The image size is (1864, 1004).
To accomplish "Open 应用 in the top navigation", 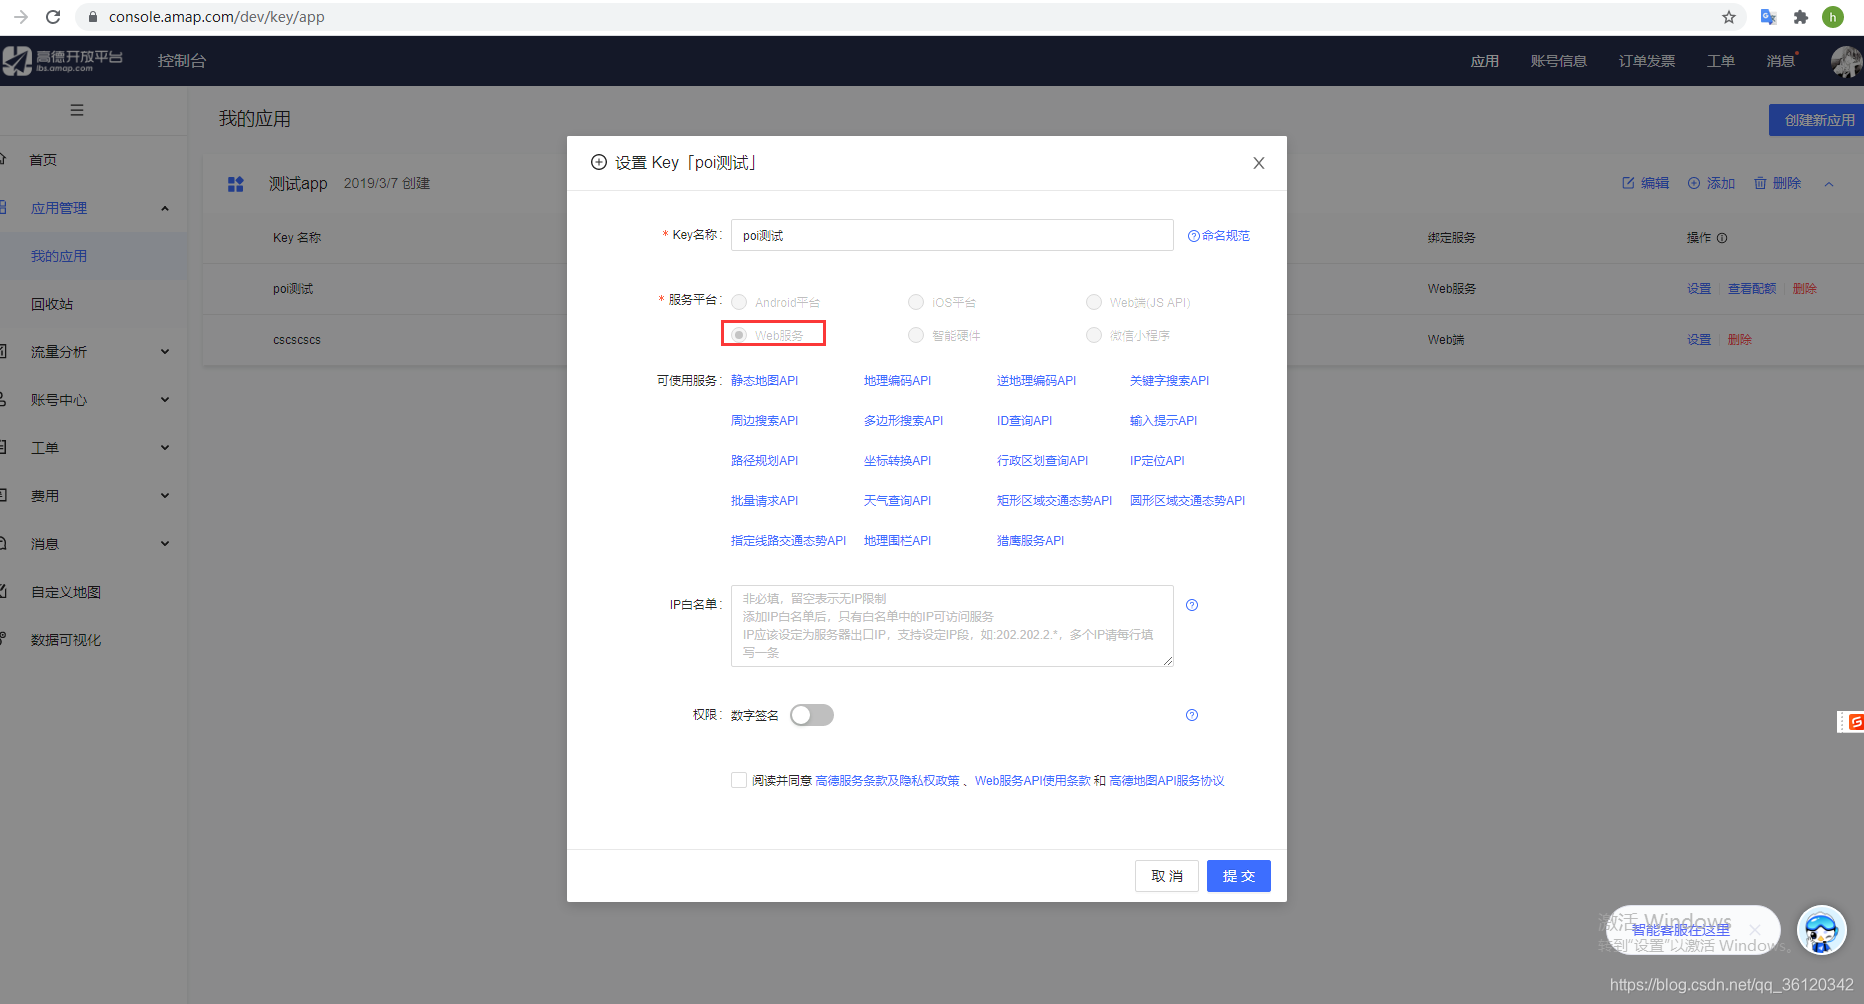I will point(1485,61).
